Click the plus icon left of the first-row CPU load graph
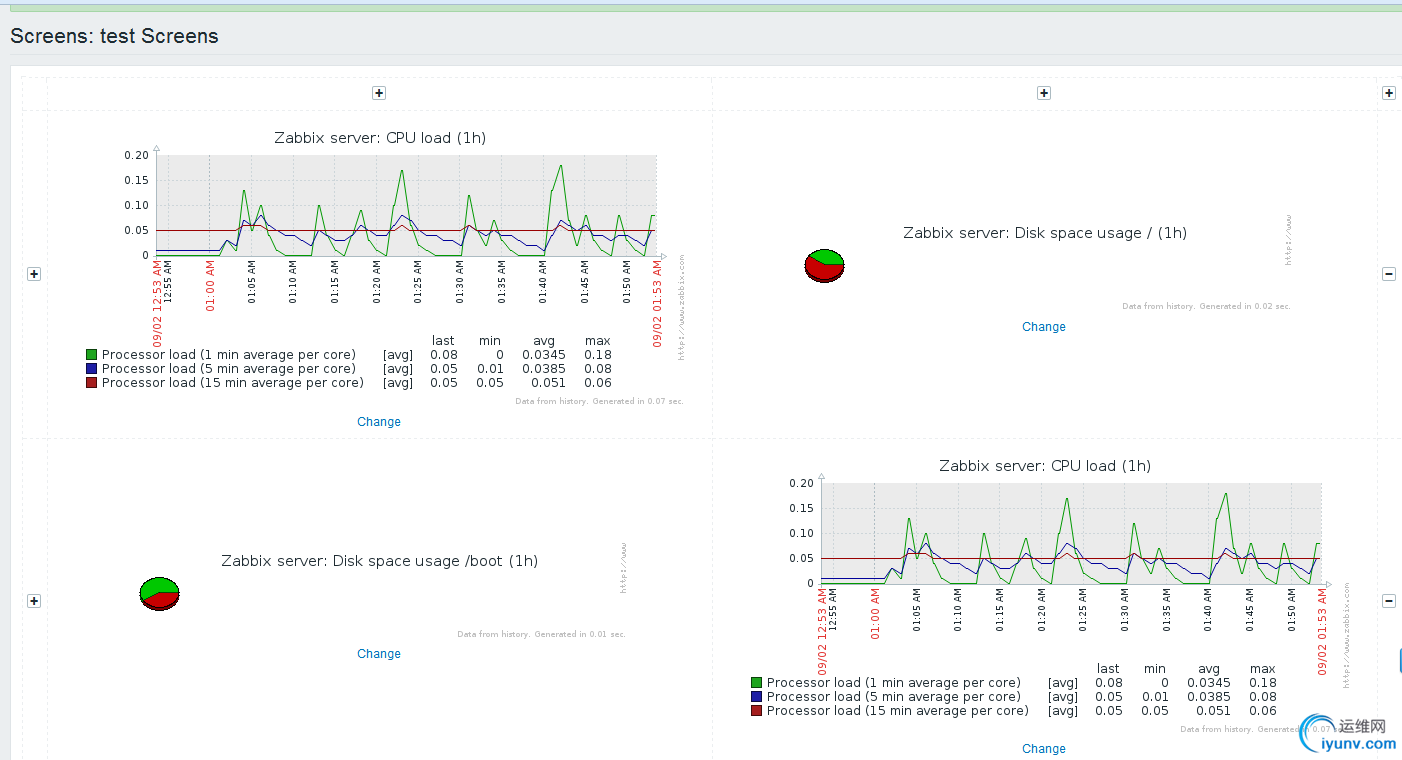Image resolution: width=1402 pixels, height=760 pixels. click(34, 274)
